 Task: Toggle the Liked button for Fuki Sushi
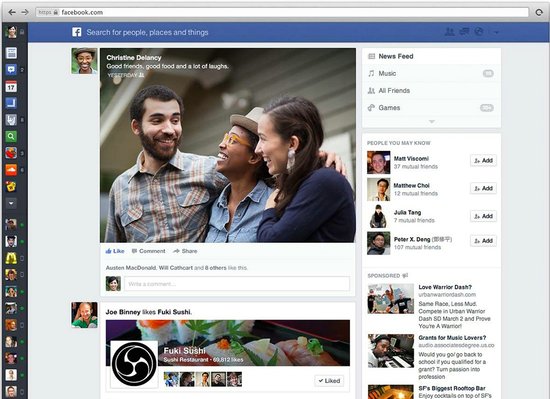pos(329,380)
